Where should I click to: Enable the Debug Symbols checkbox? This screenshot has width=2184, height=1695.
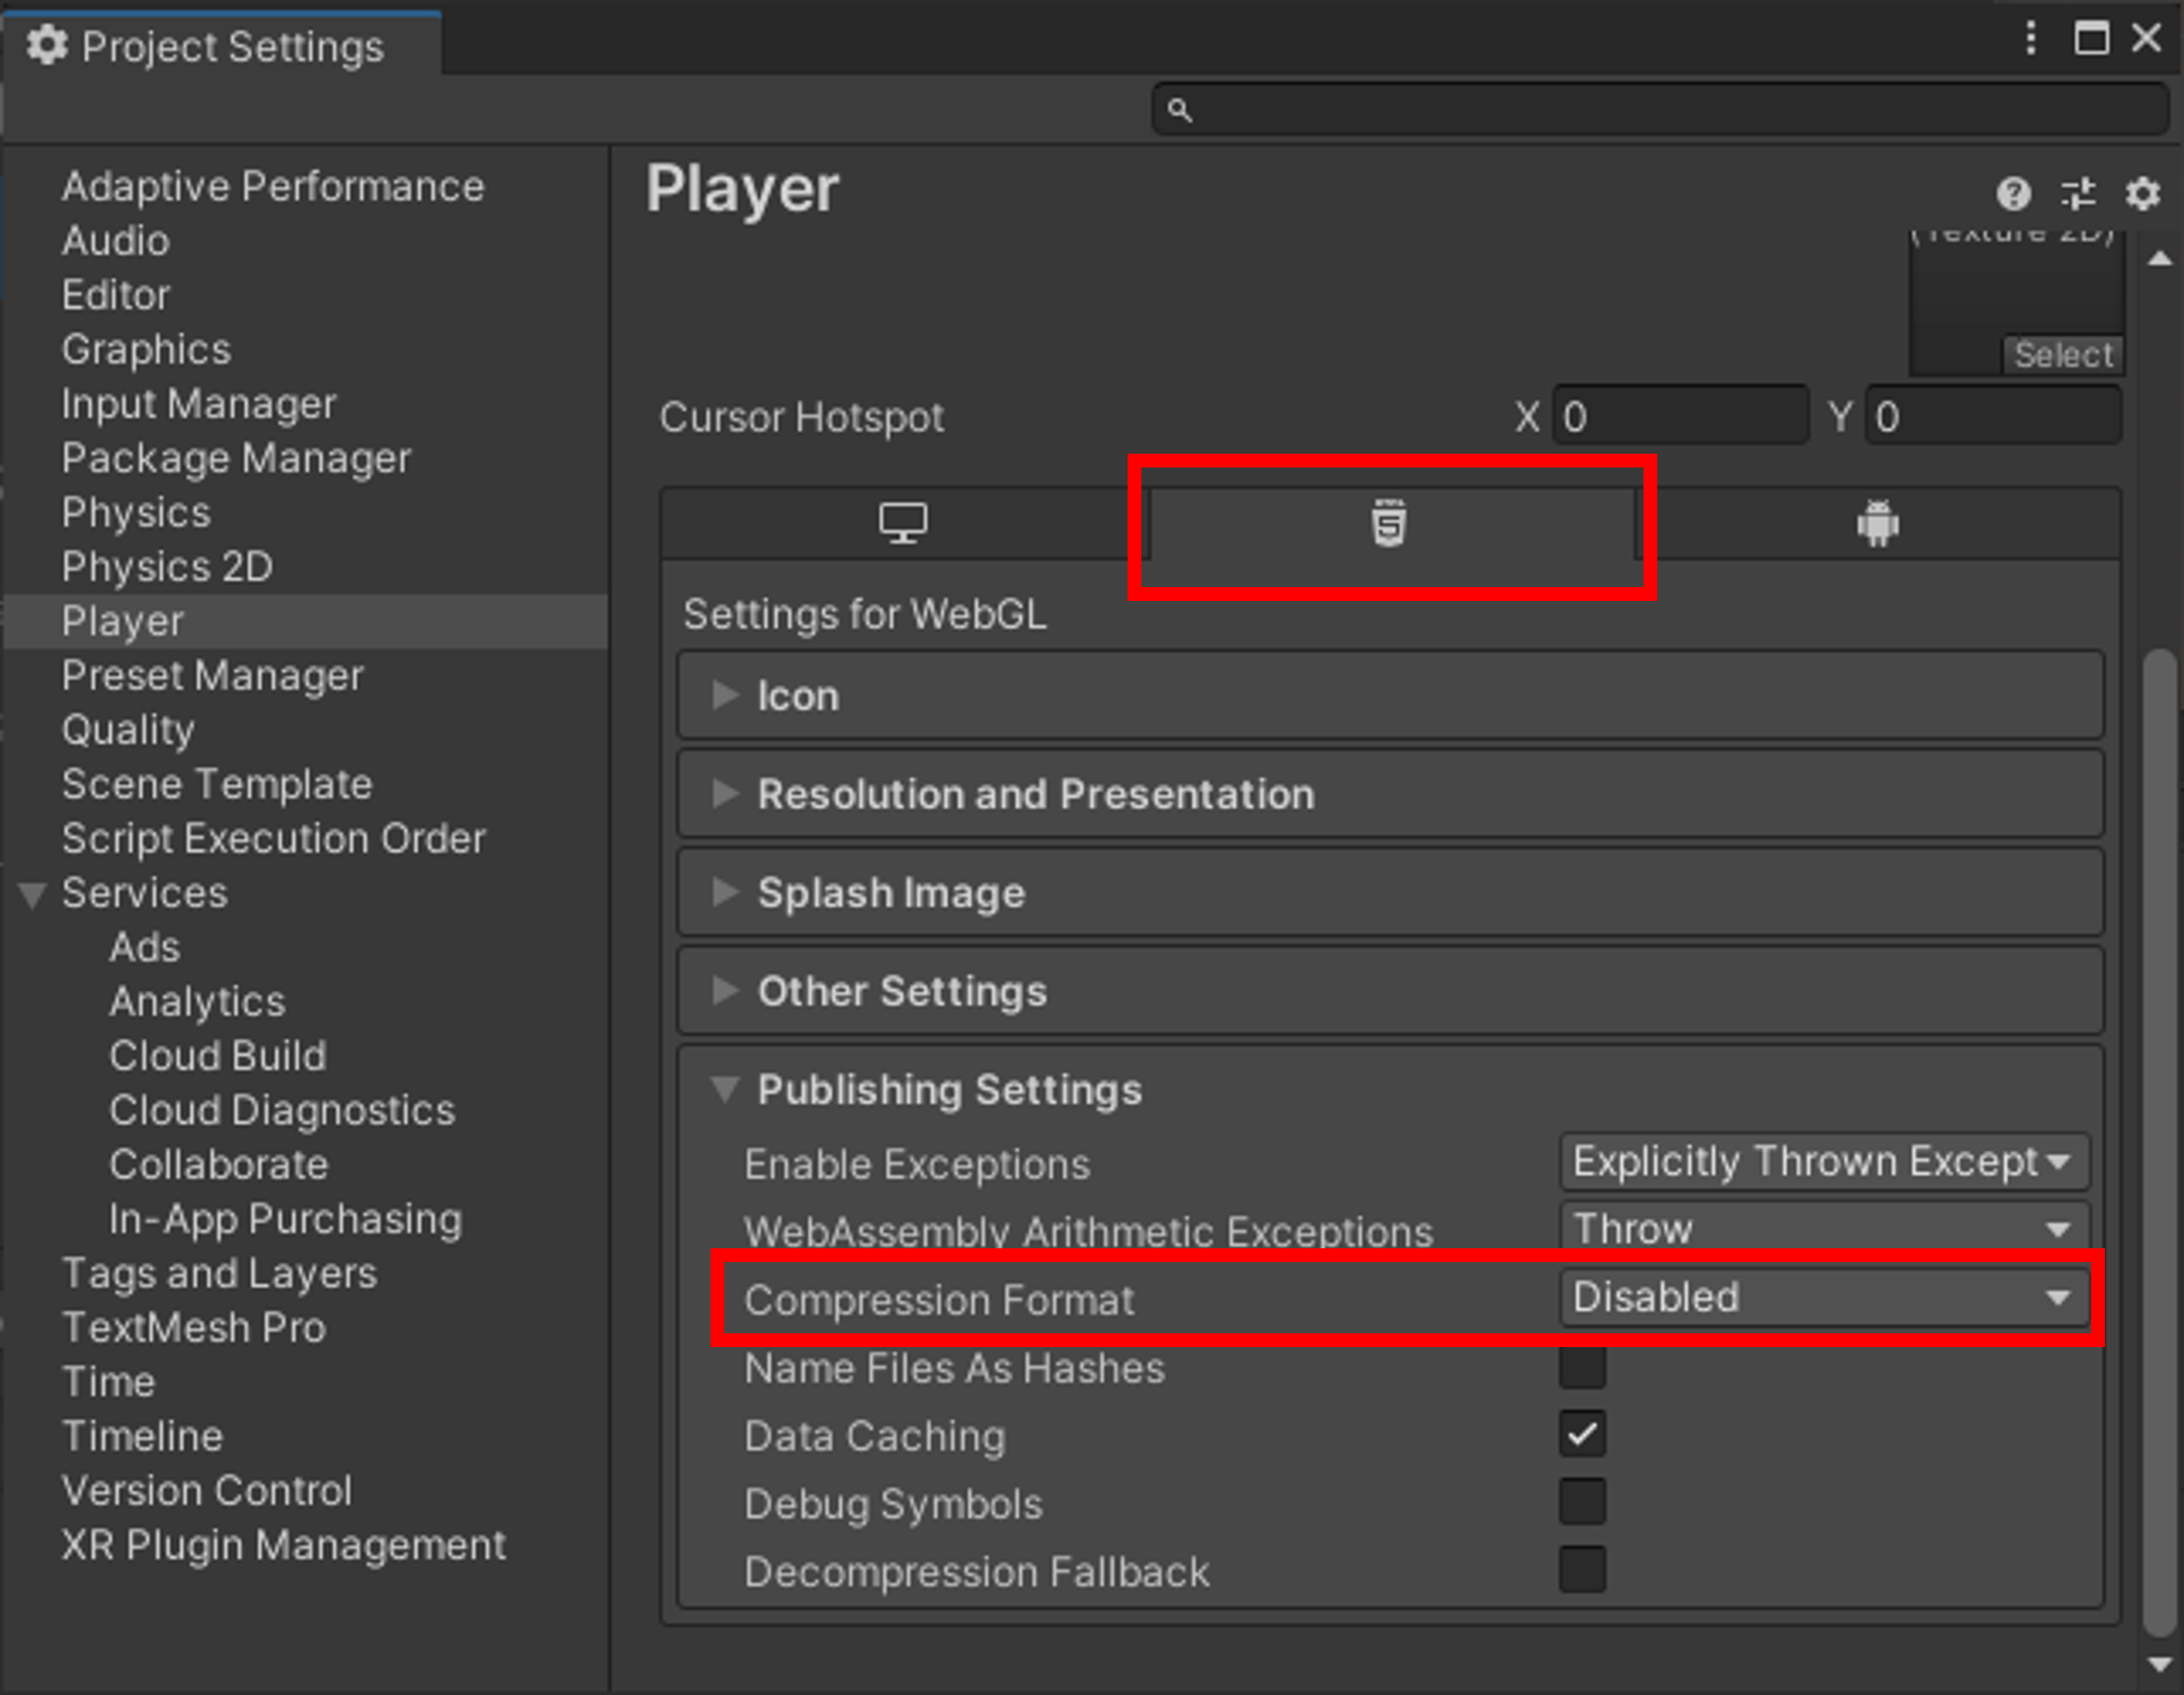[1582, 1503]
